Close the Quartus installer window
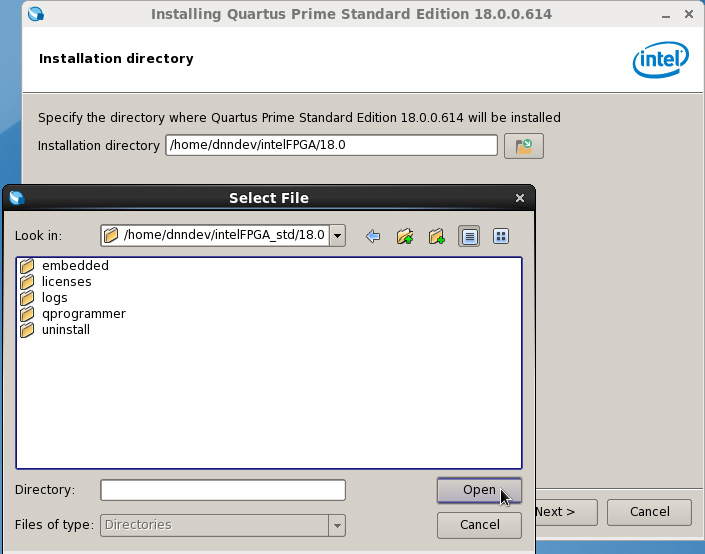 pos(689,14)
